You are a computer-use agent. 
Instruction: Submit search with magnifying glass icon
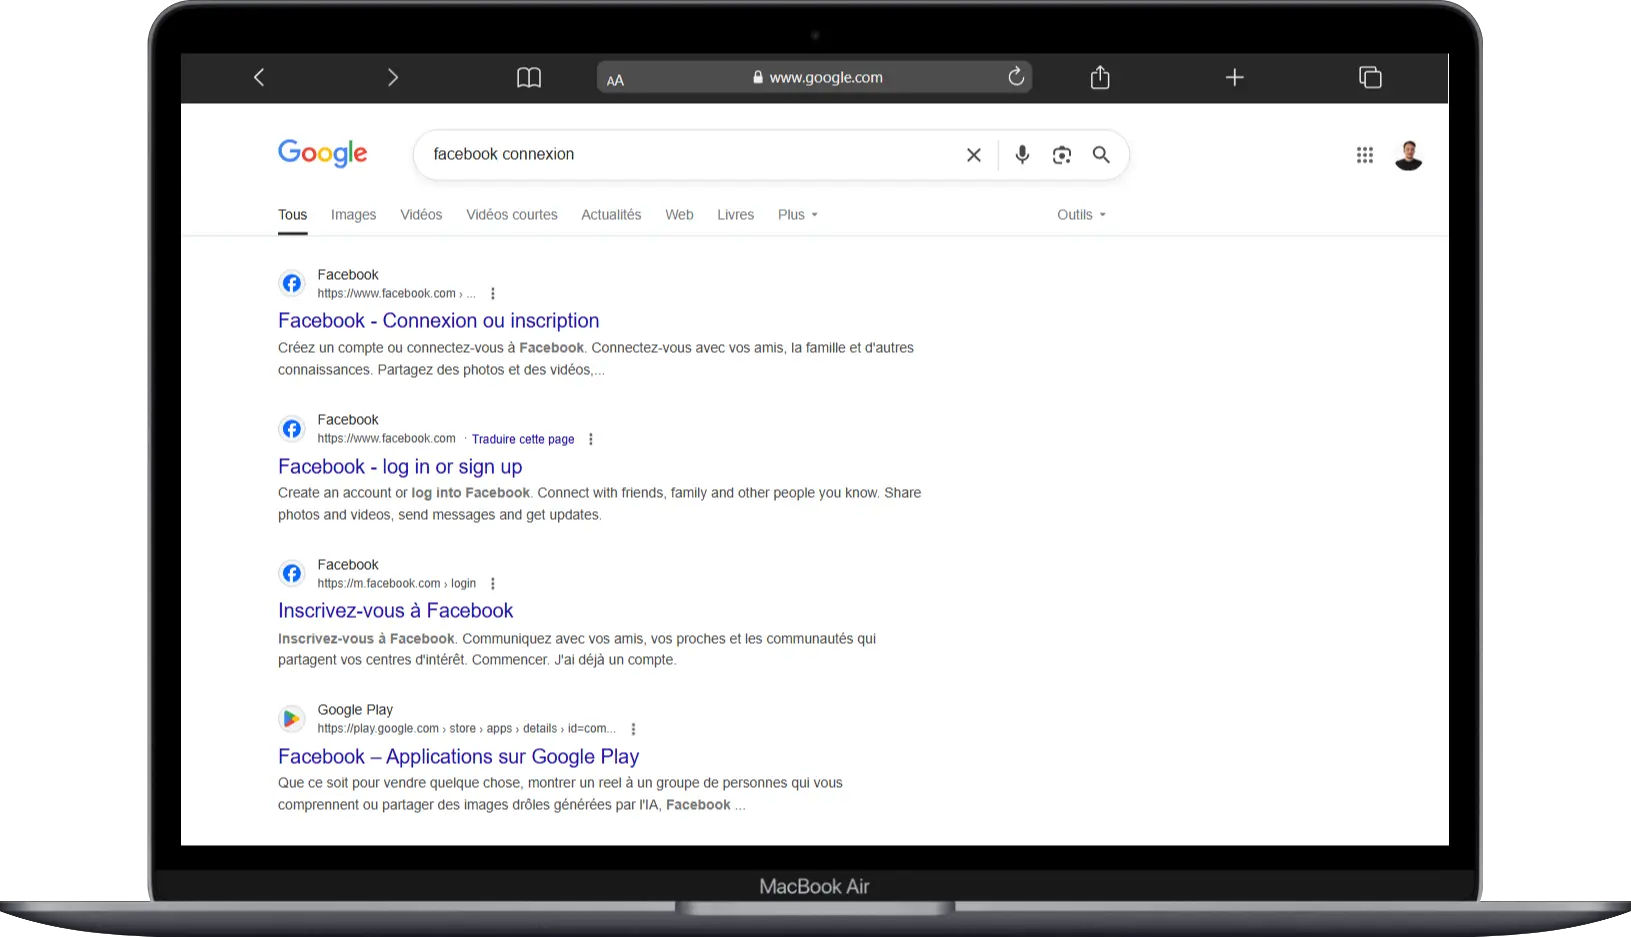pyautogui.click(x=1101, y=155)
